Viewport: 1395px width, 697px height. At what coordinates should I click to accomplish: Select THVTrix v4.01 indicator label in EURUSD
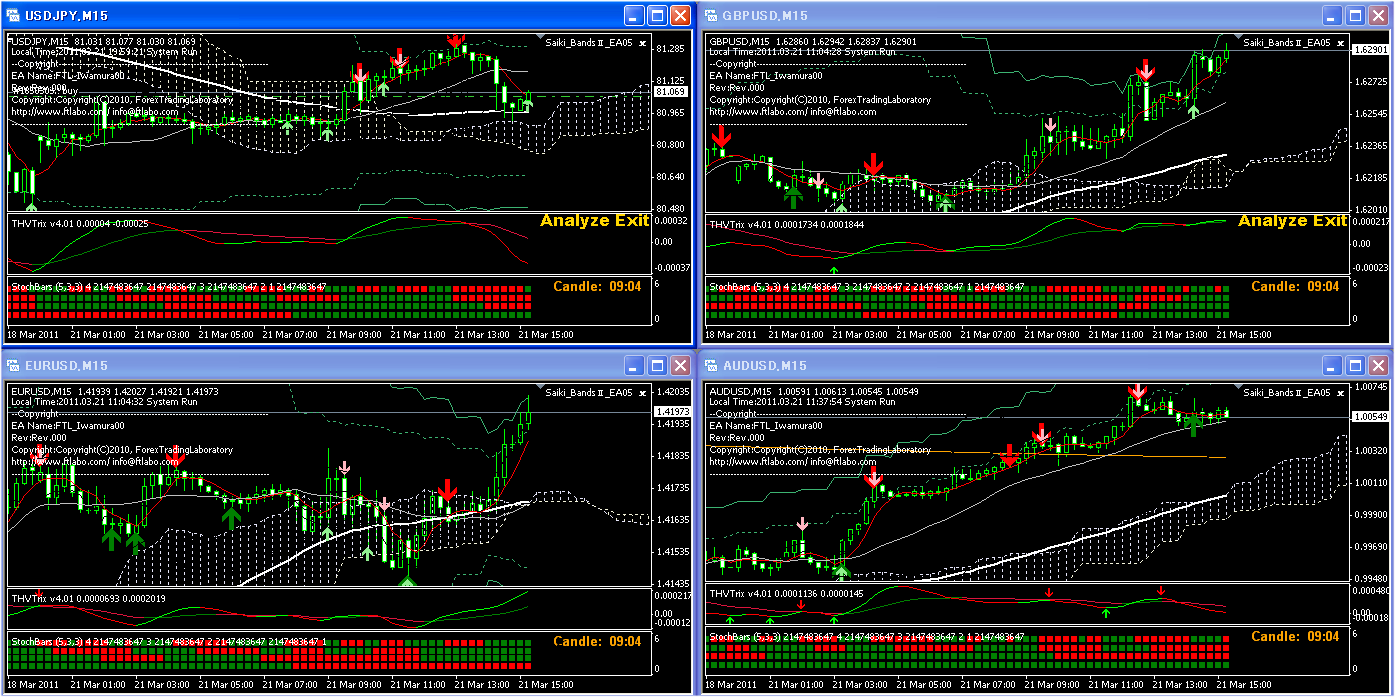point(41,598)
